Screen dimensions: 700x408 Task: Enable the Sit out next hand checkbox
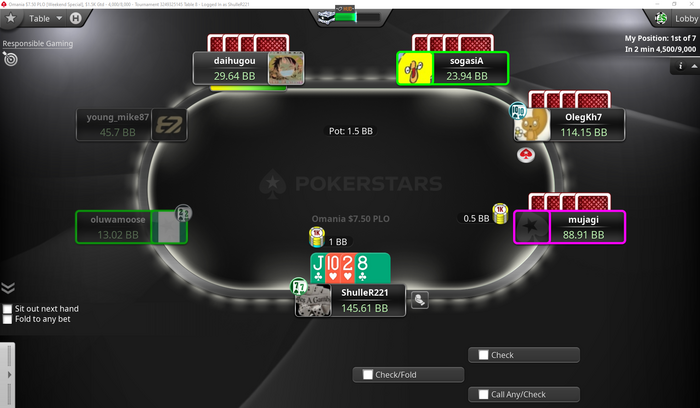7,309
